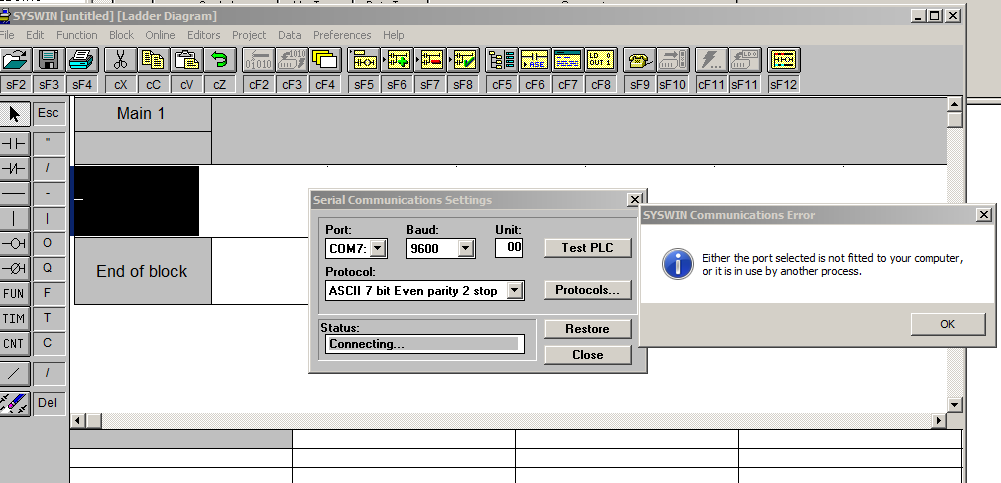The height and width of the screenshot is (483, 1001).
Task: Confirm the communications error with OK
Action: pos(947,324)
